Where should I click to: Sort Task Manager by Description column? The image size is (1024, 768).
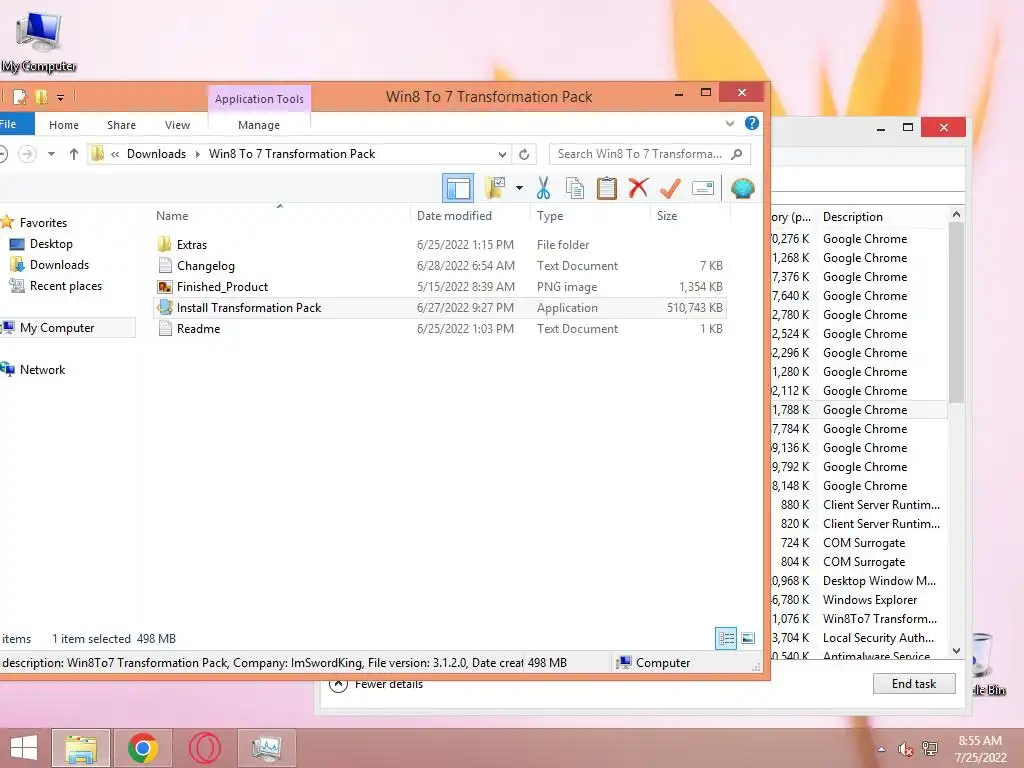click(852, 217)
